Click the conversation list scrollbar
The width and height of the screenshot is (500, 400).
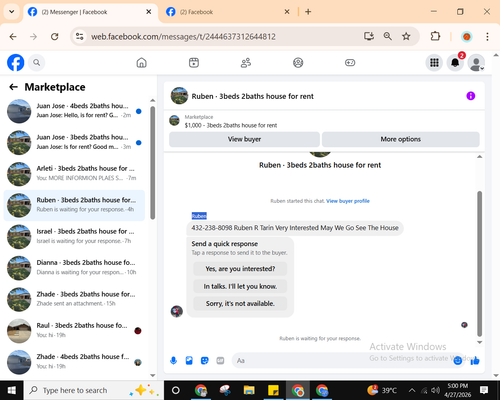[x=152, y=163]
